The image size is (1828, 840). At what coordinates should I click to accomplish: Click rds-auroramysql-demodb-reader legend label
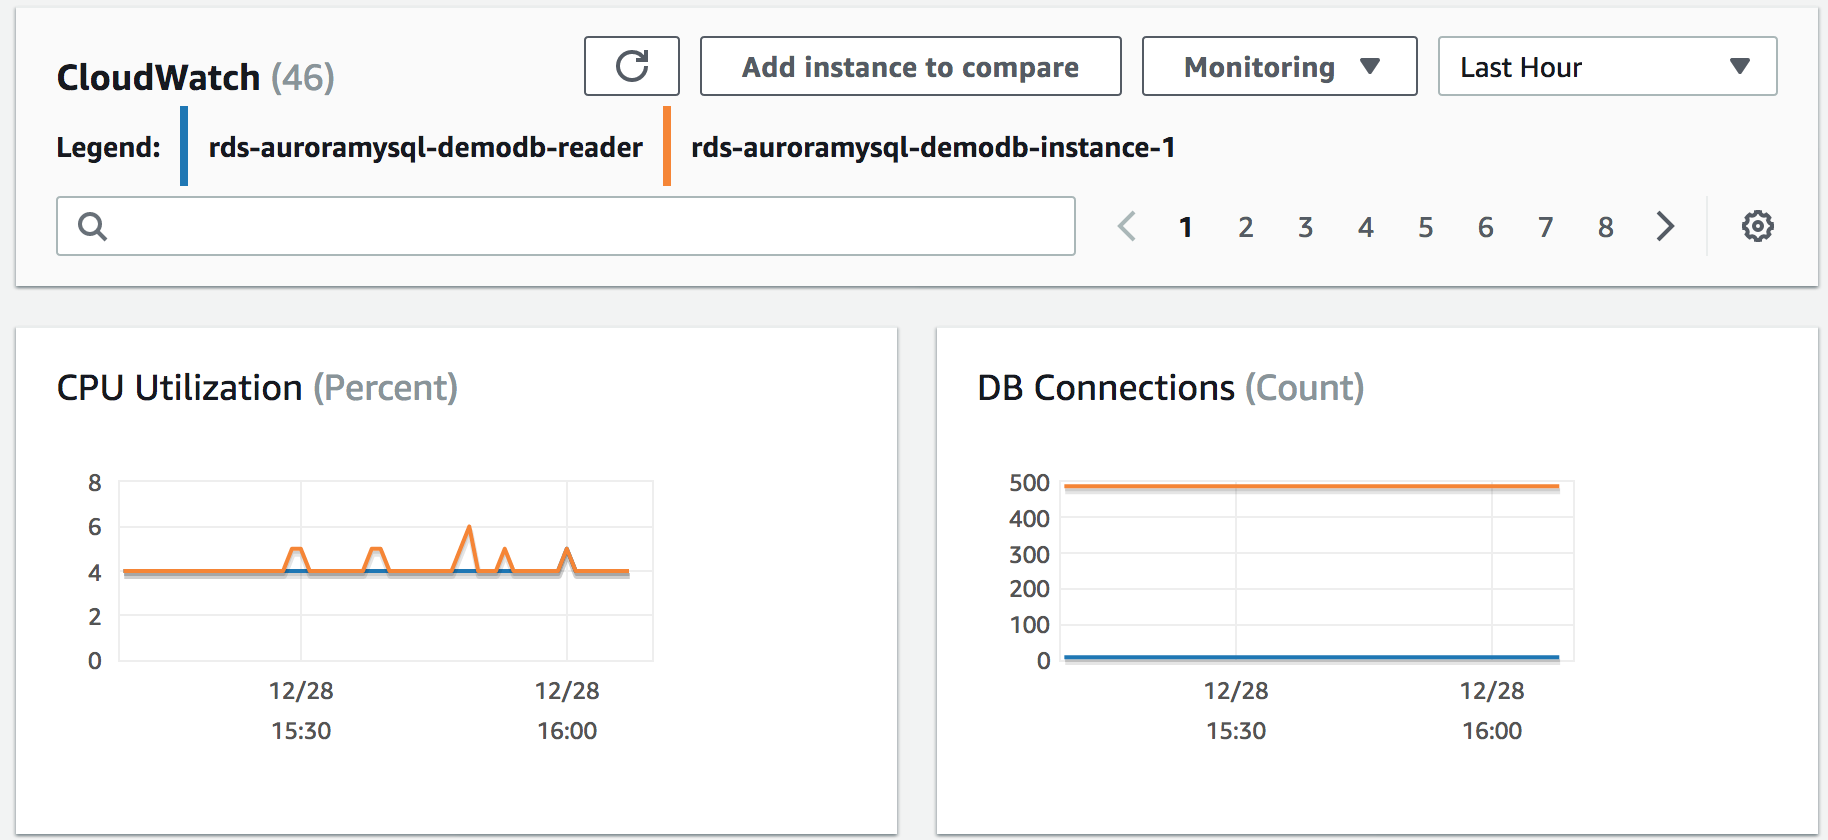click(x=425, y=147)
